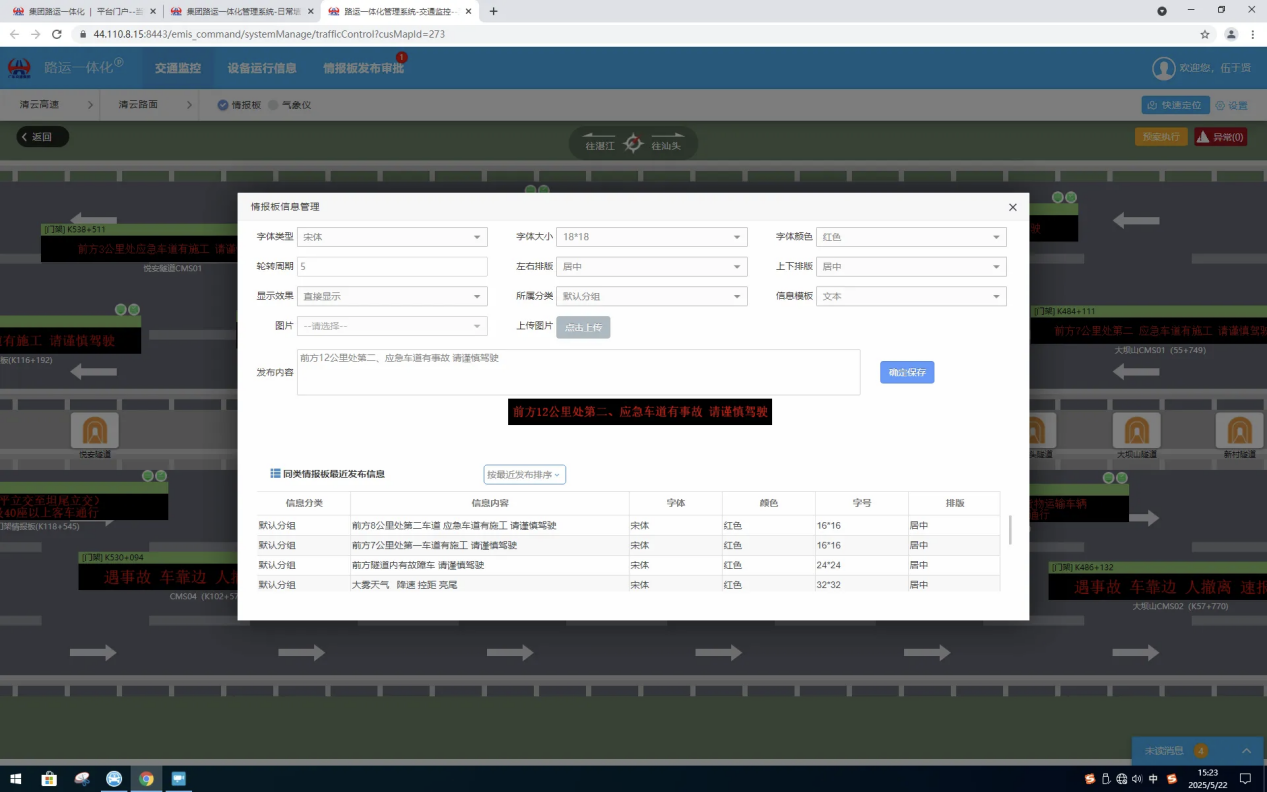
Task: Click the 快速定位 locate button
Action: pos(1176,105)
